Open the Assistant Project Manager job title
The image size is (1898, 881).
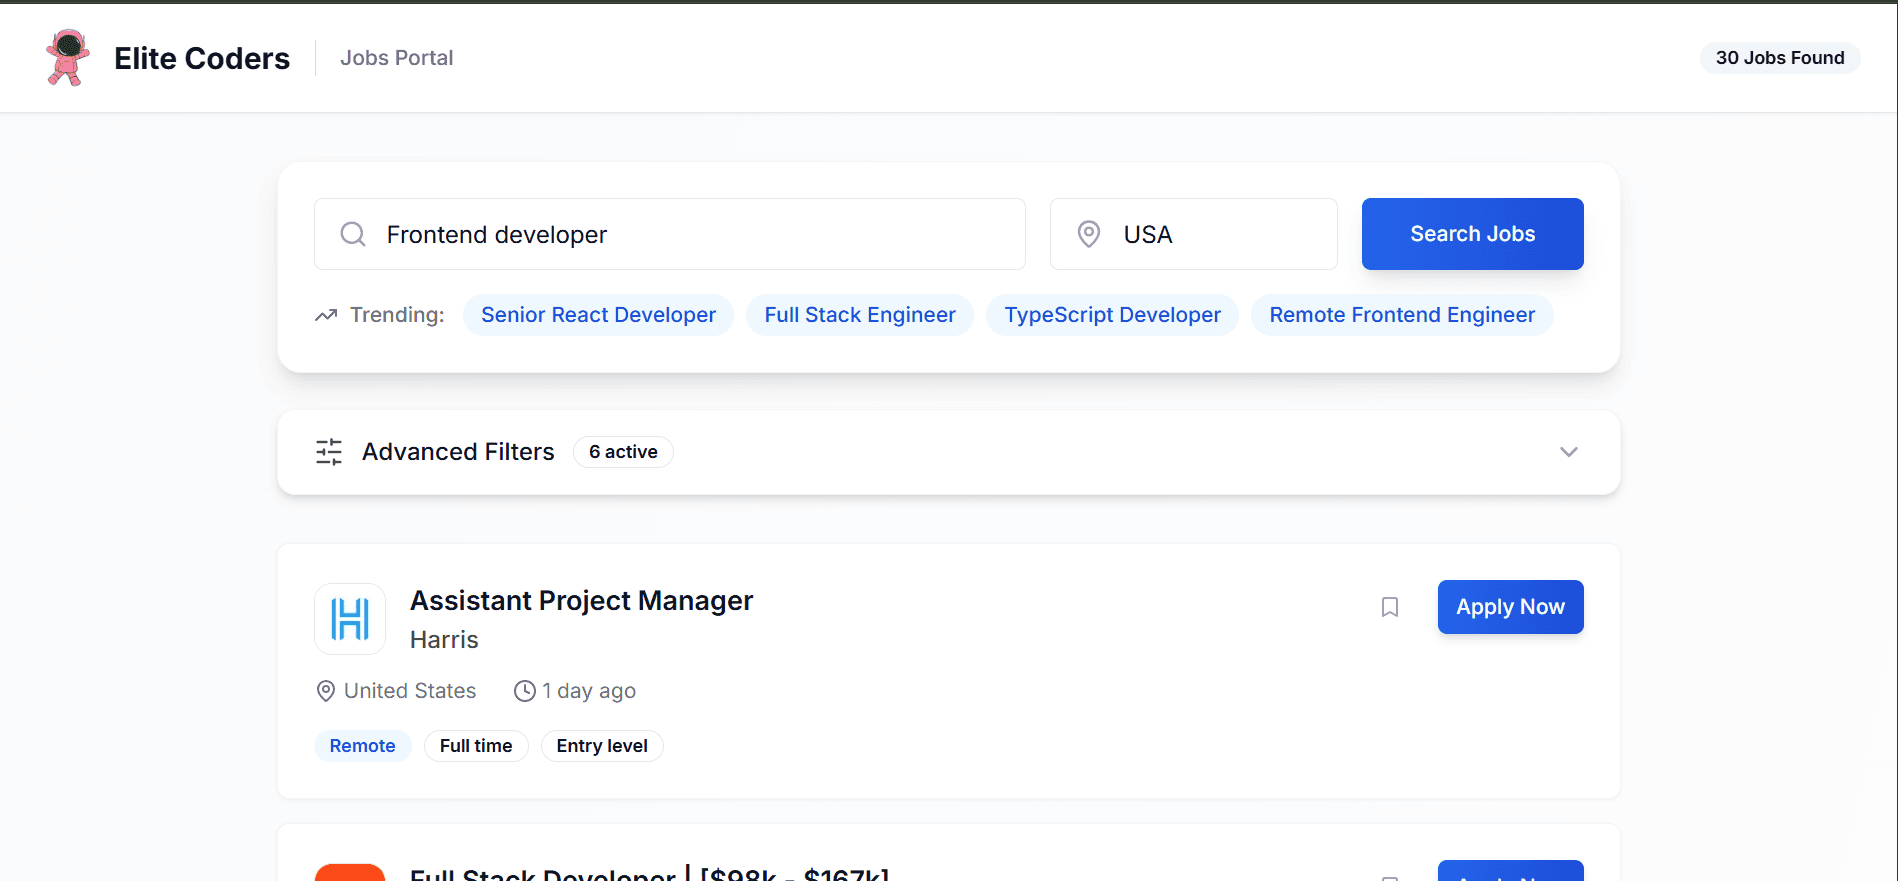pyautogui.click(x=581, y=600)
